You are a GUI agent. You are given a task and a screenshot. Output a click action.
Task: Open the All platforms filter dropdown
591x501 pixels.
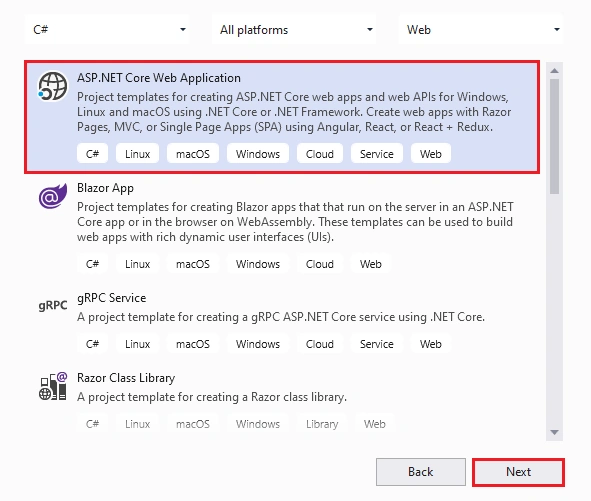point(294,29)
